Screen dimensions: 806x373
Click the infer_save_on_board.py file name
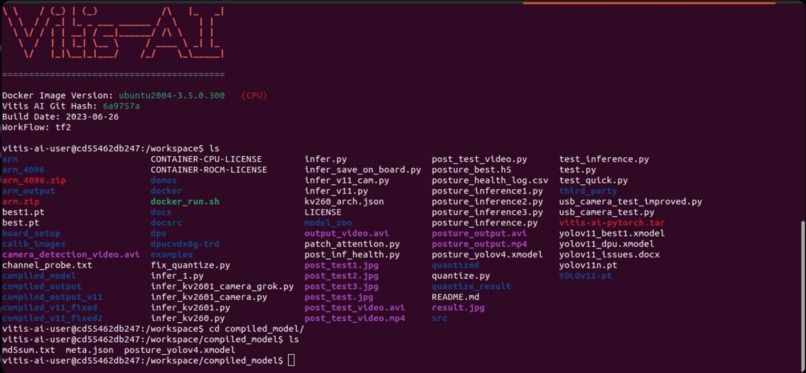point(363,170)
